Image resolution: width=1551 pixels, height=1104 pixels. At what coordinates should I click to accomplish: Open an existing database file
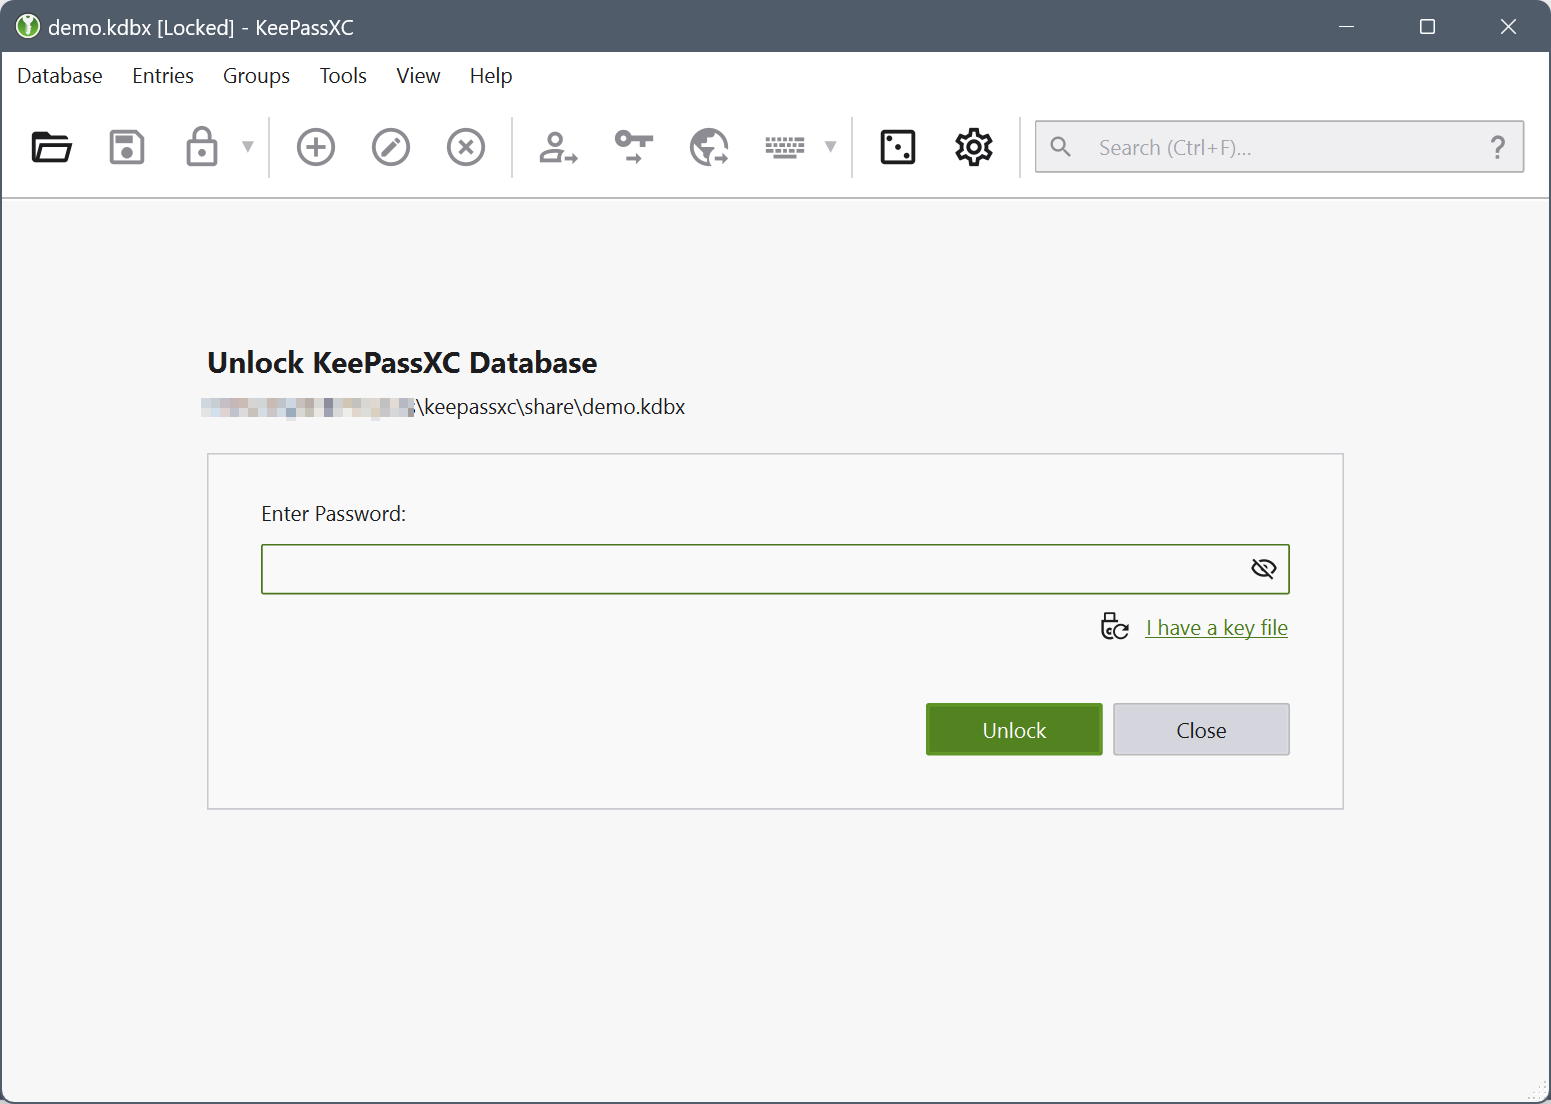pos(50,147)
